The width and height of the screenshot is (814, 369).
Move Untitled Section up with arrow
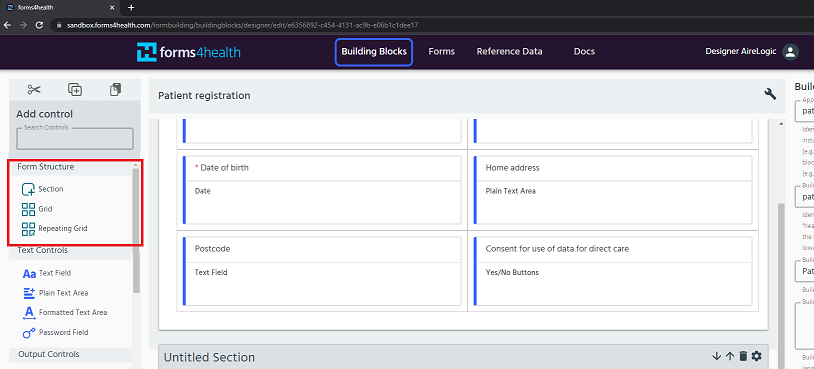click(730, 356)
